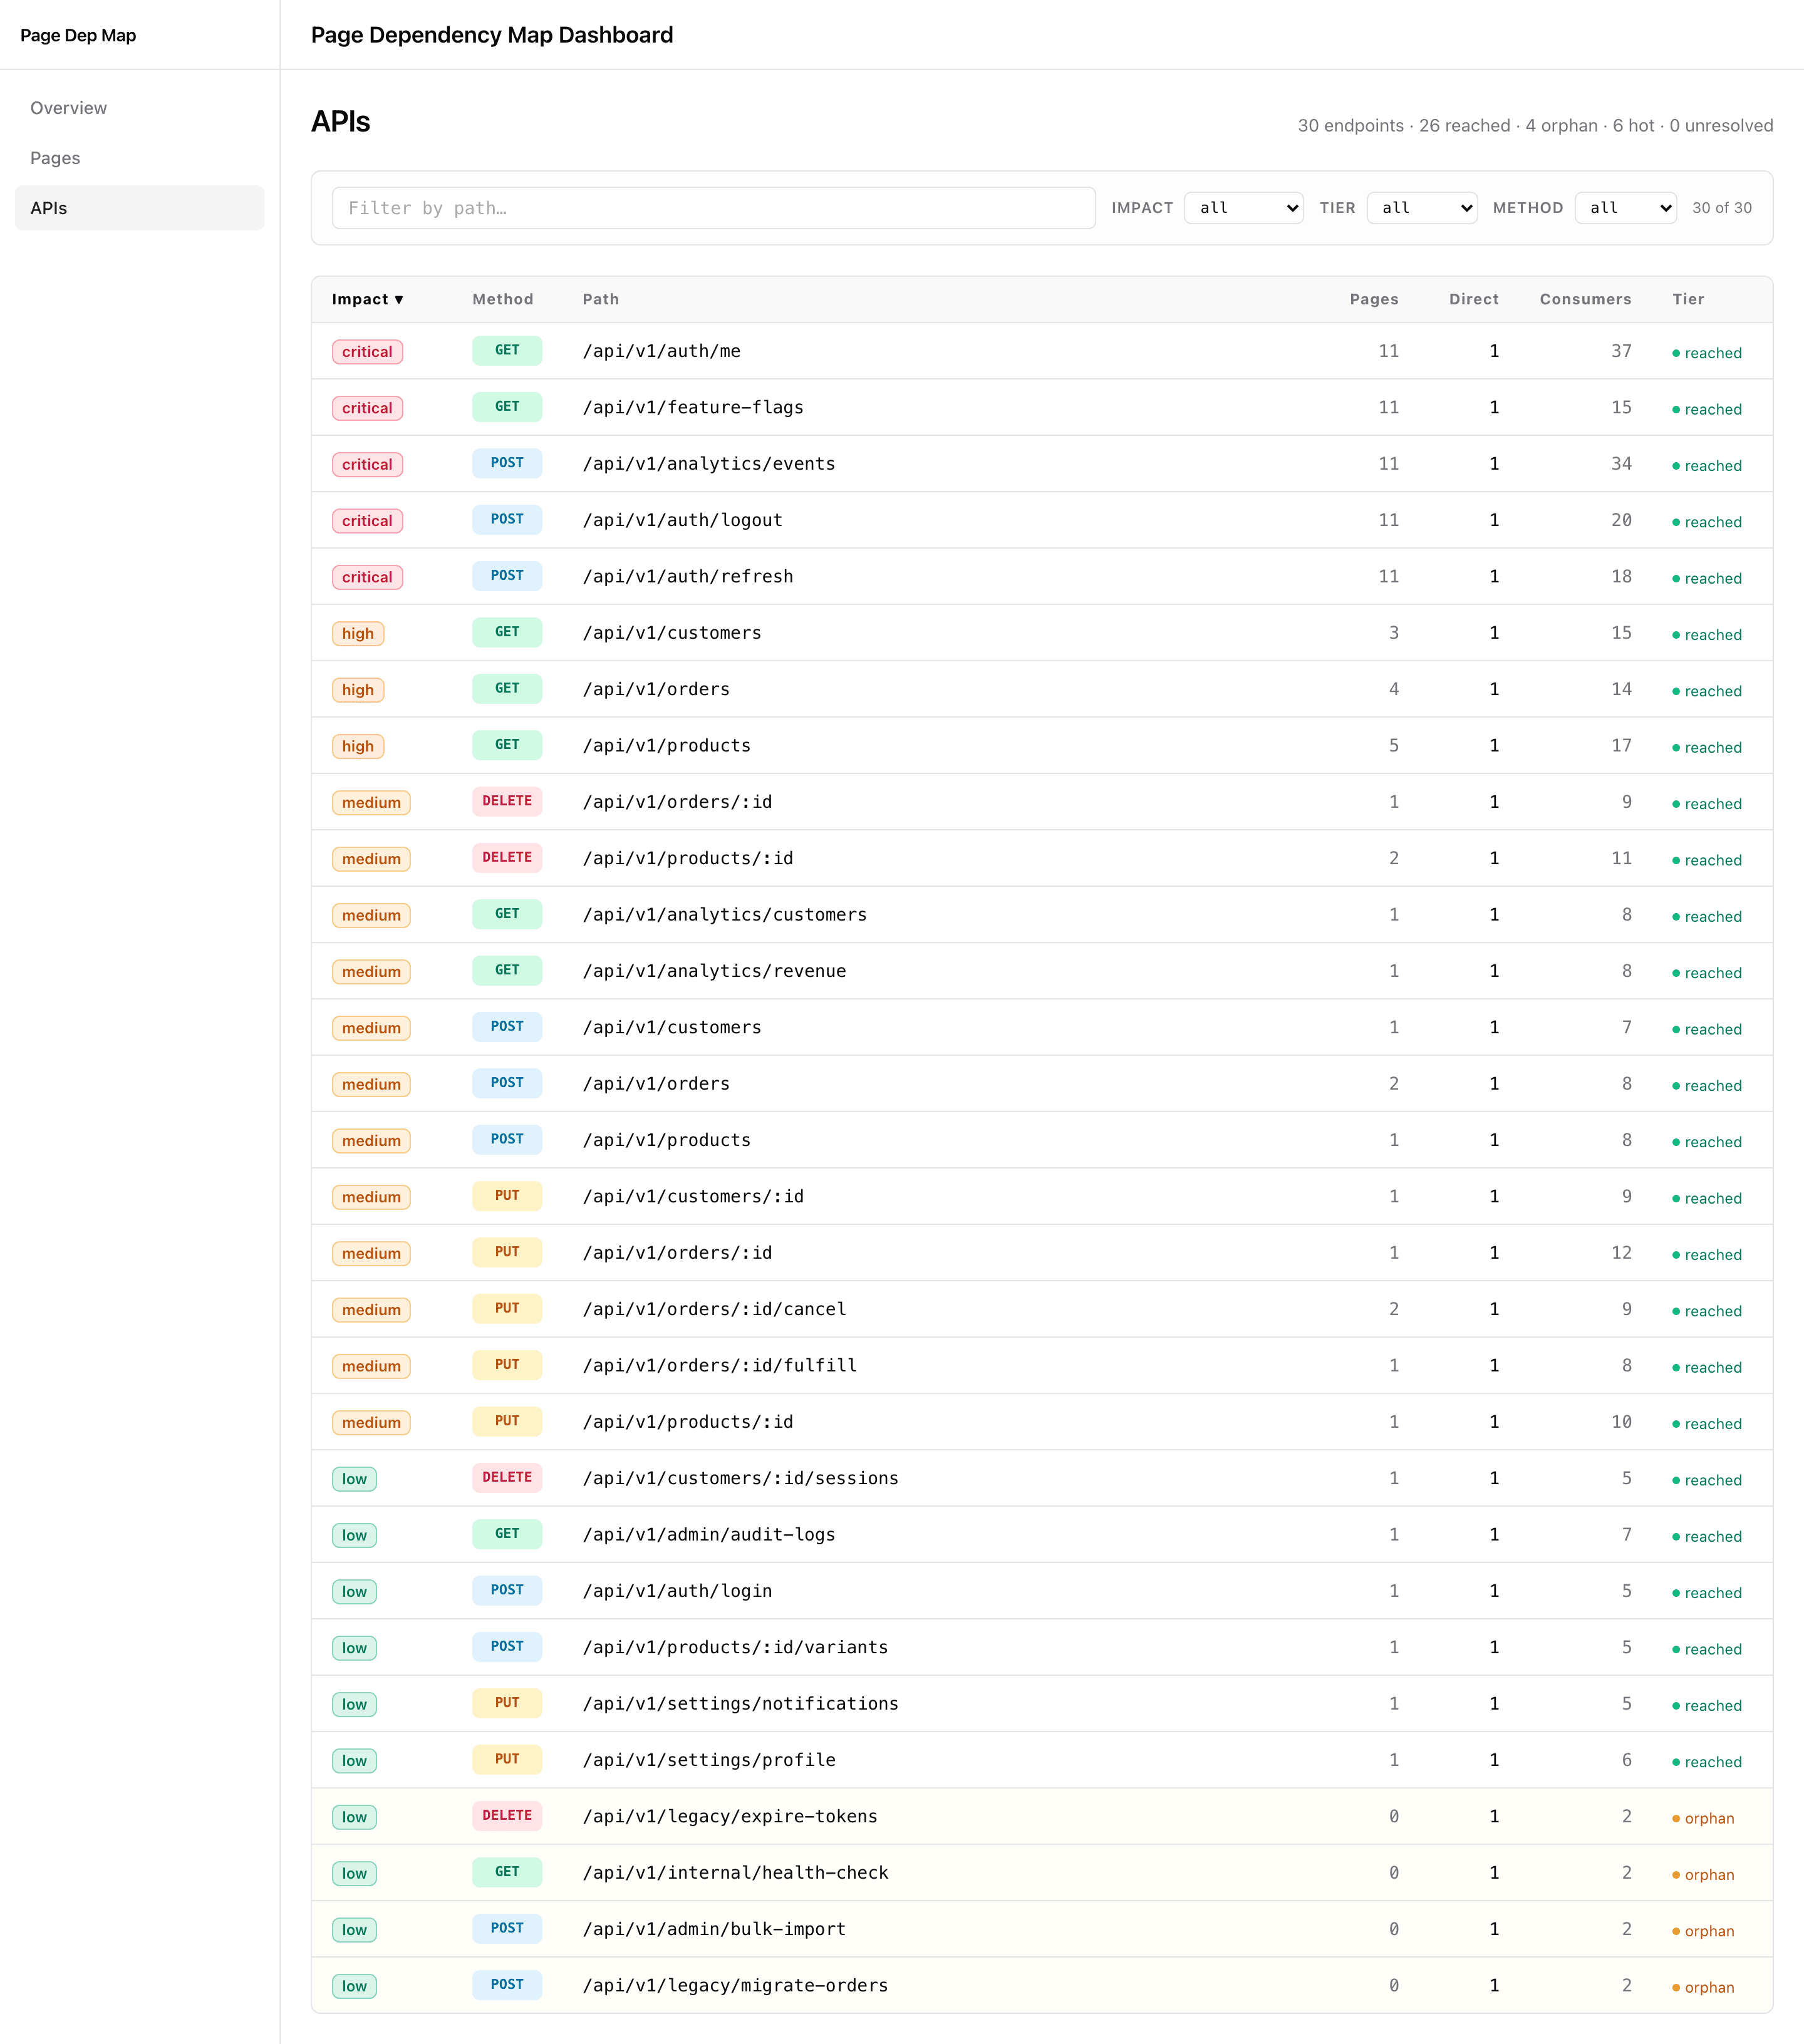Click the GET /api/v1/products path

pyautogui.click(x=667, y=745)
